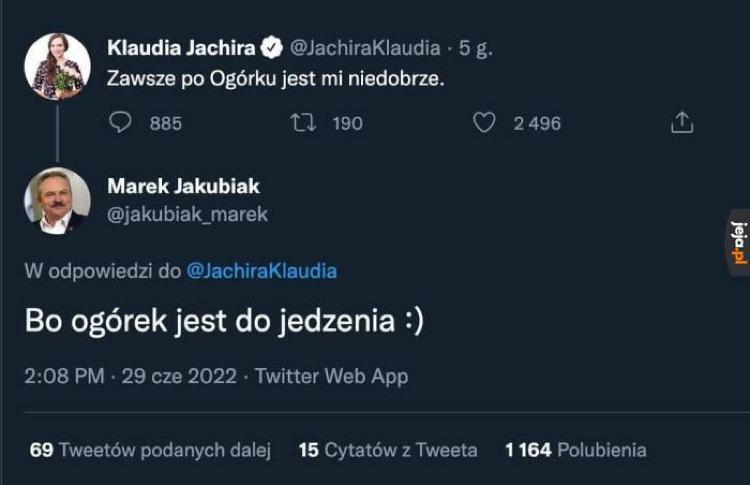750x485 pixels.
Task: Open the @JachiraKlaudia handle beside the name
Action: coord(364,47)
